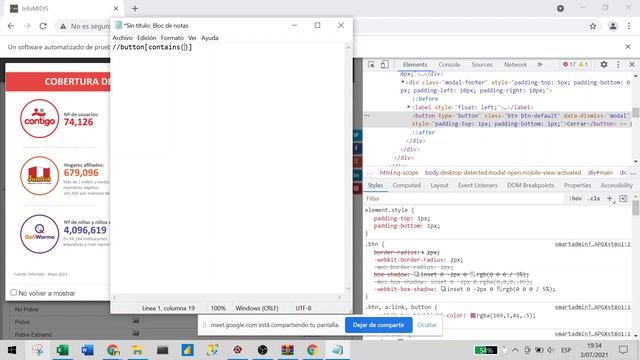The height and width of the screenshot is (360, 640).
Task: Click the volume icon in the system tray
Action: [551, 350]
